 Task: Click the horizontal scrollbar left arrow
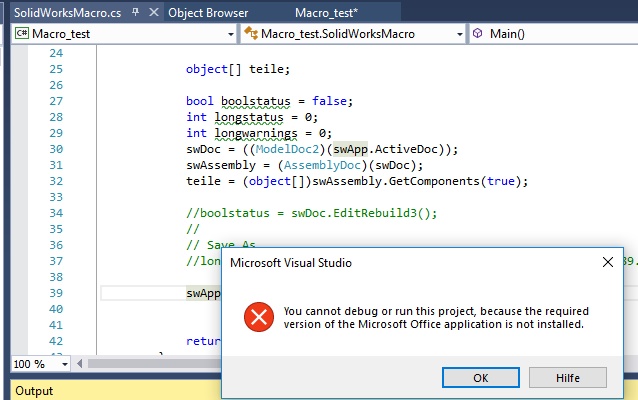pos(80,364)
